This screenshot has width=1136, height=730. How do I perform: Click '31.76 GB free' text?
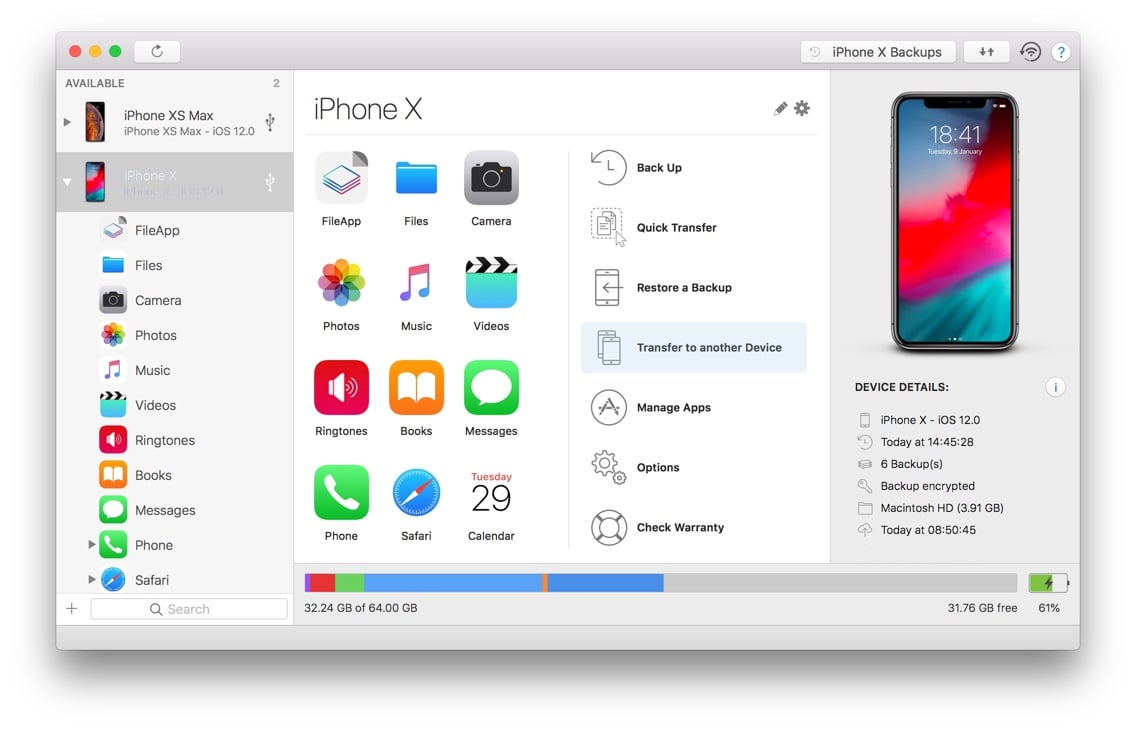tap(982, 608)
